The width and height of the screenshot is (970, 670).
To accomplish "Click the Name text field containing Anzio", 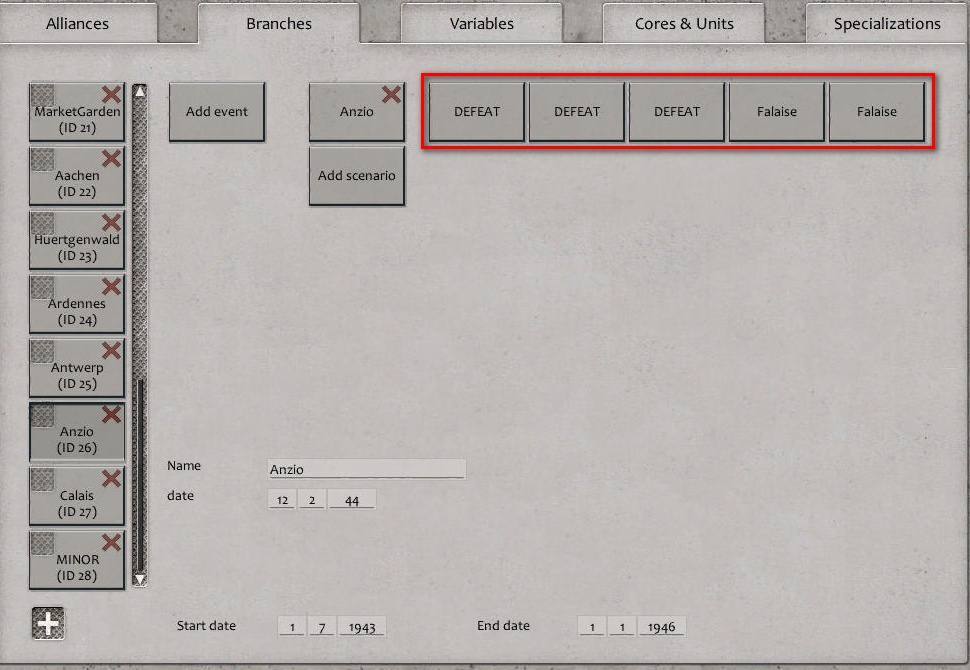I will 366,468.
